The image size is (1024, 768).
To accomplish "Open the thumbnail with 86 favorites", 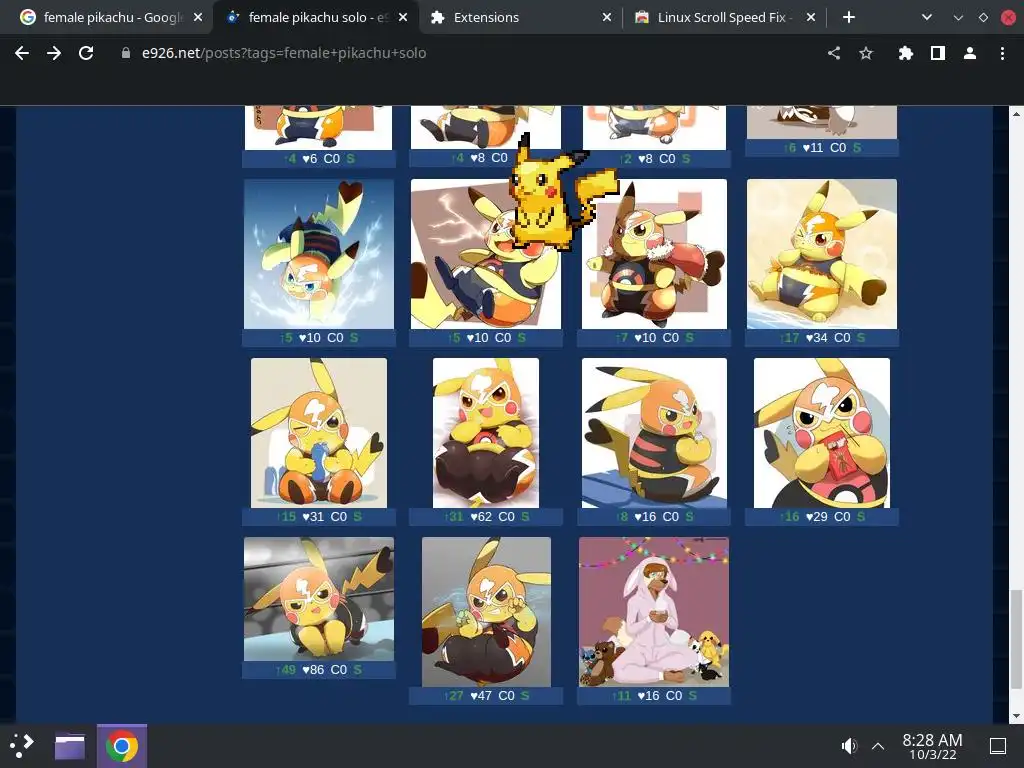I will point(319,599).
